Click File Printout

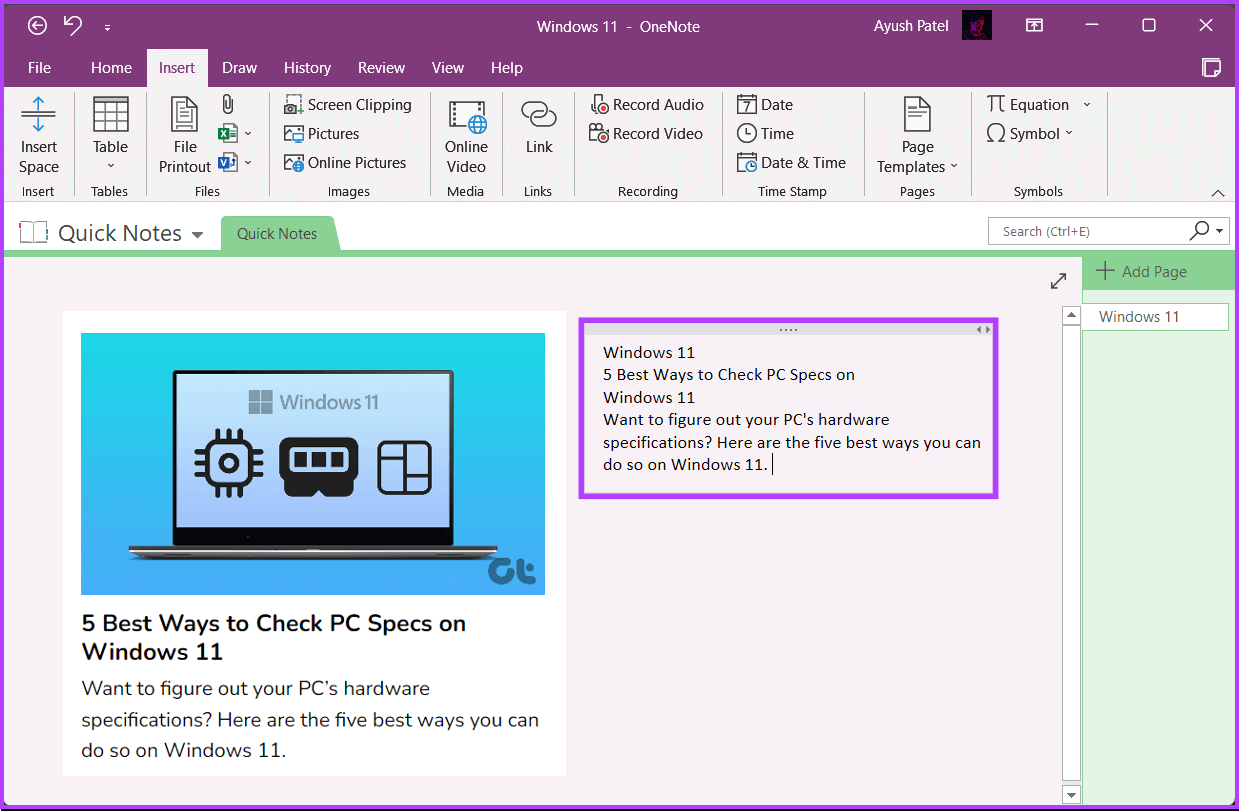pyautogui.click(x=185, y=136)
